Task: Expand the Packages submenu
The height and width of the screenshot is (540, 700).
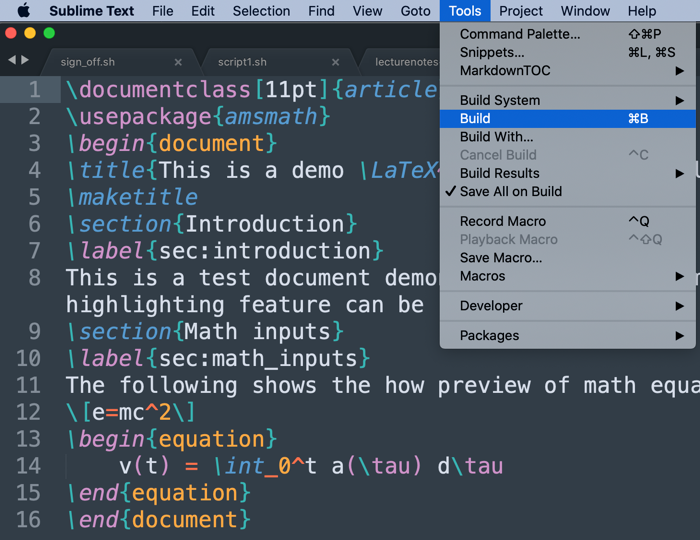Action: pos(567,336)
